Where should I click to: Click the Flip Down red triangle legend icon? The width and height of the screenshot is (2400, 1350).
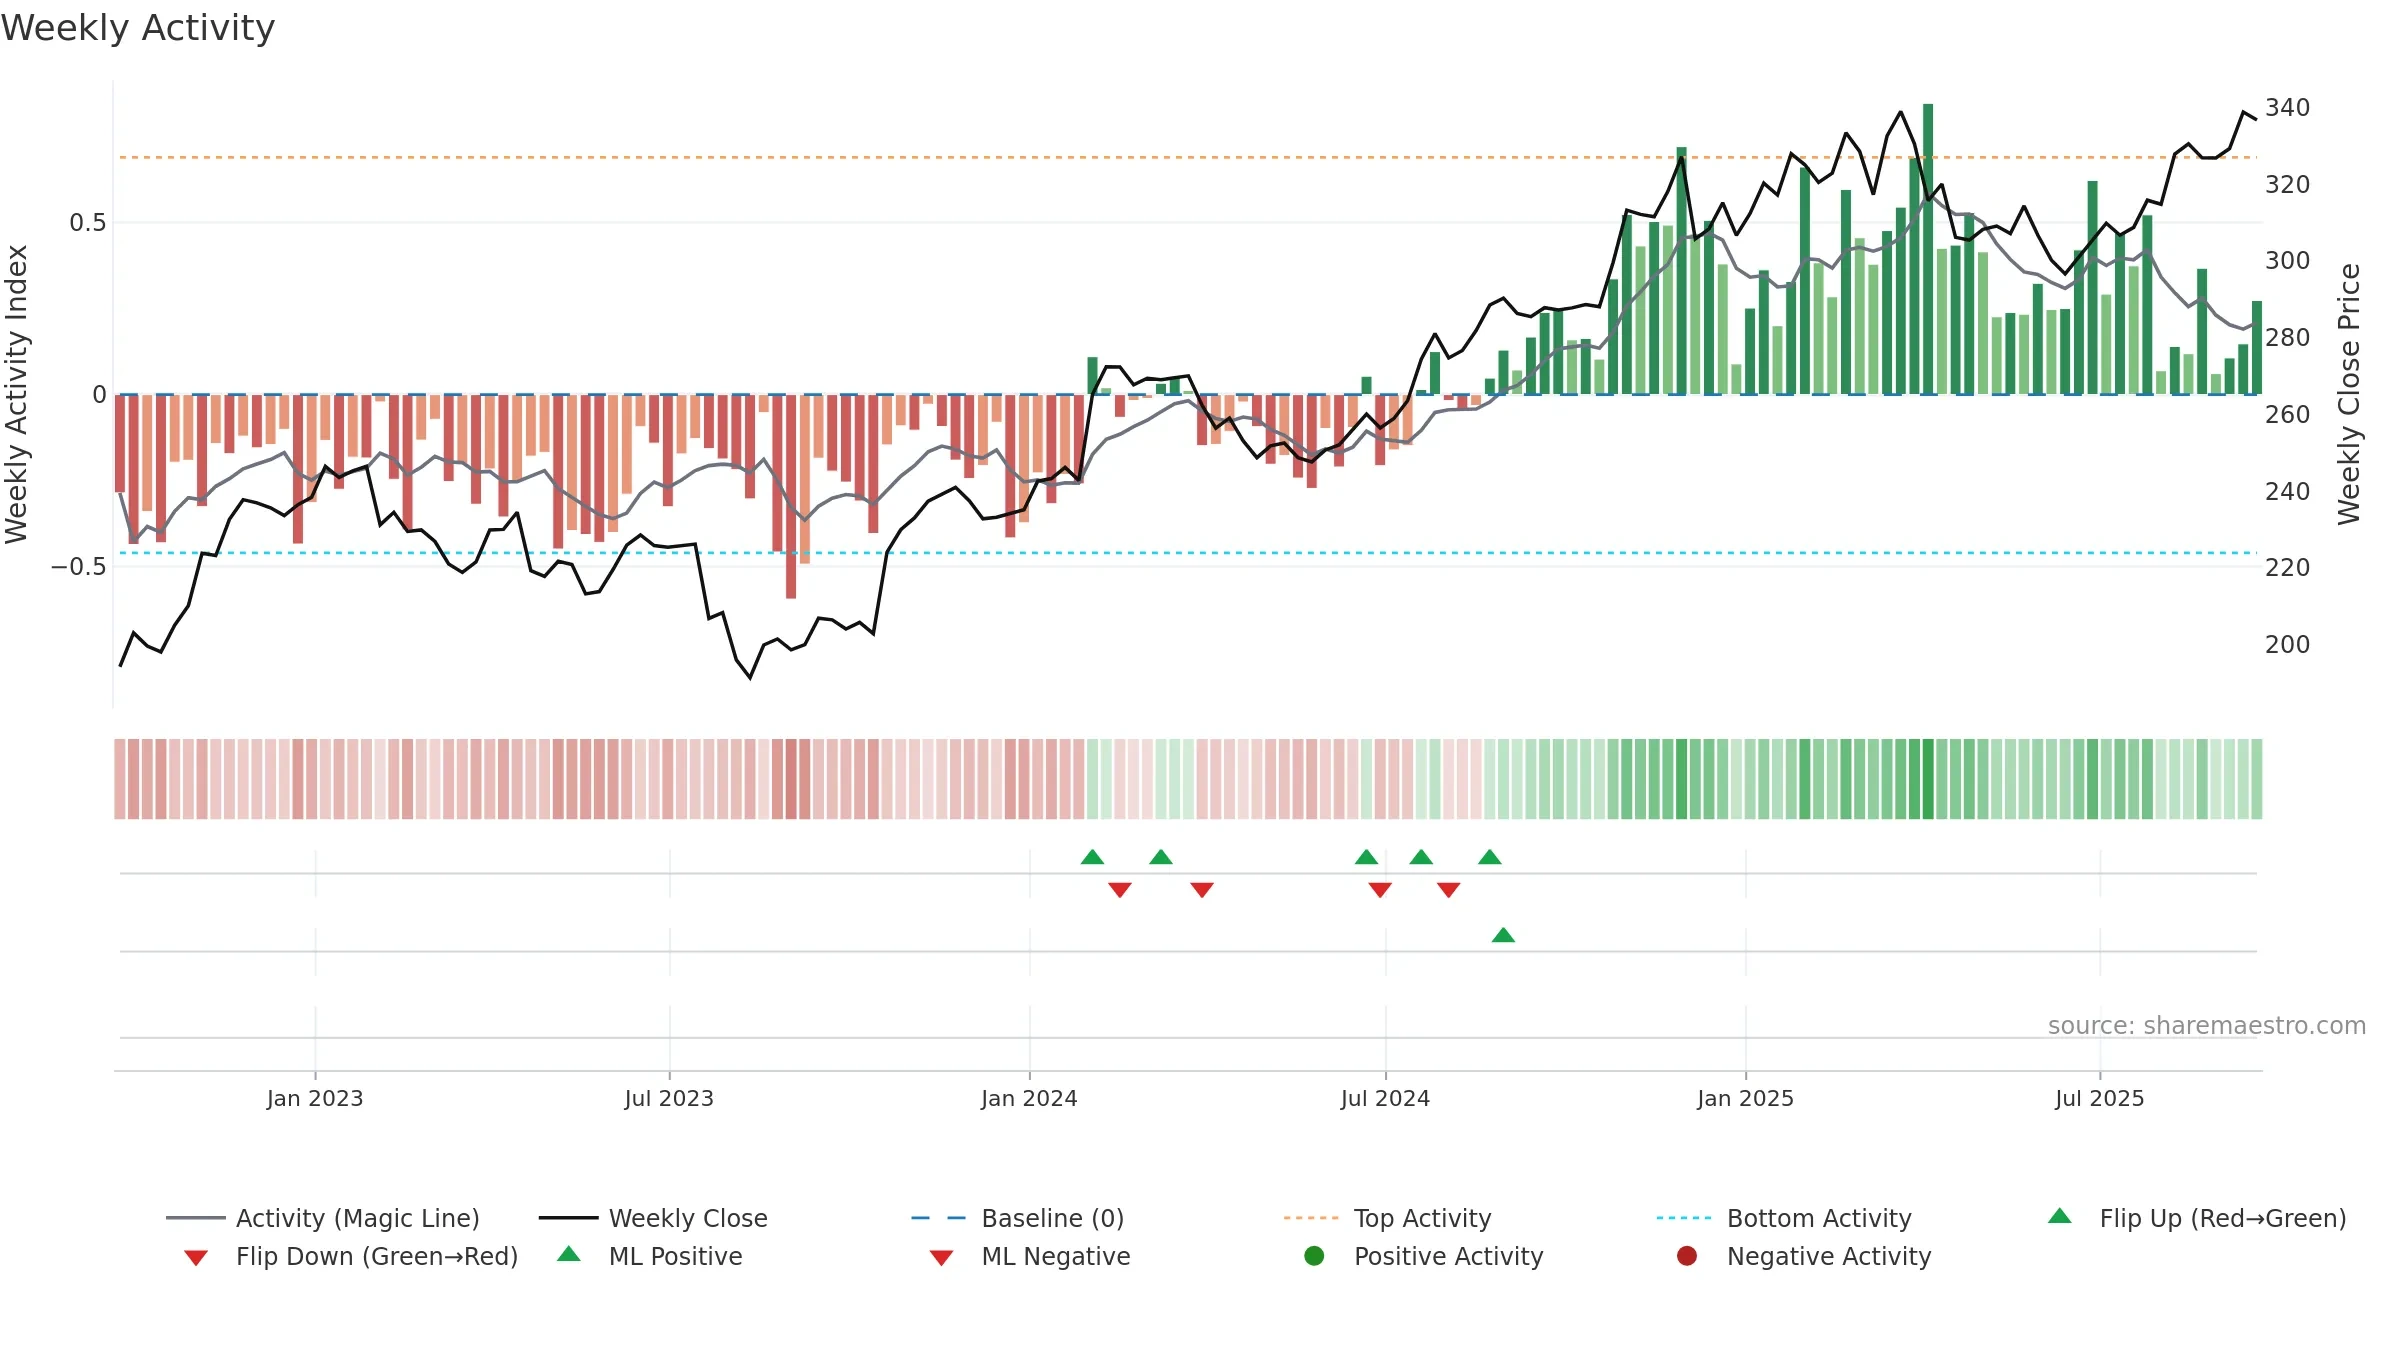(196, 1258)
